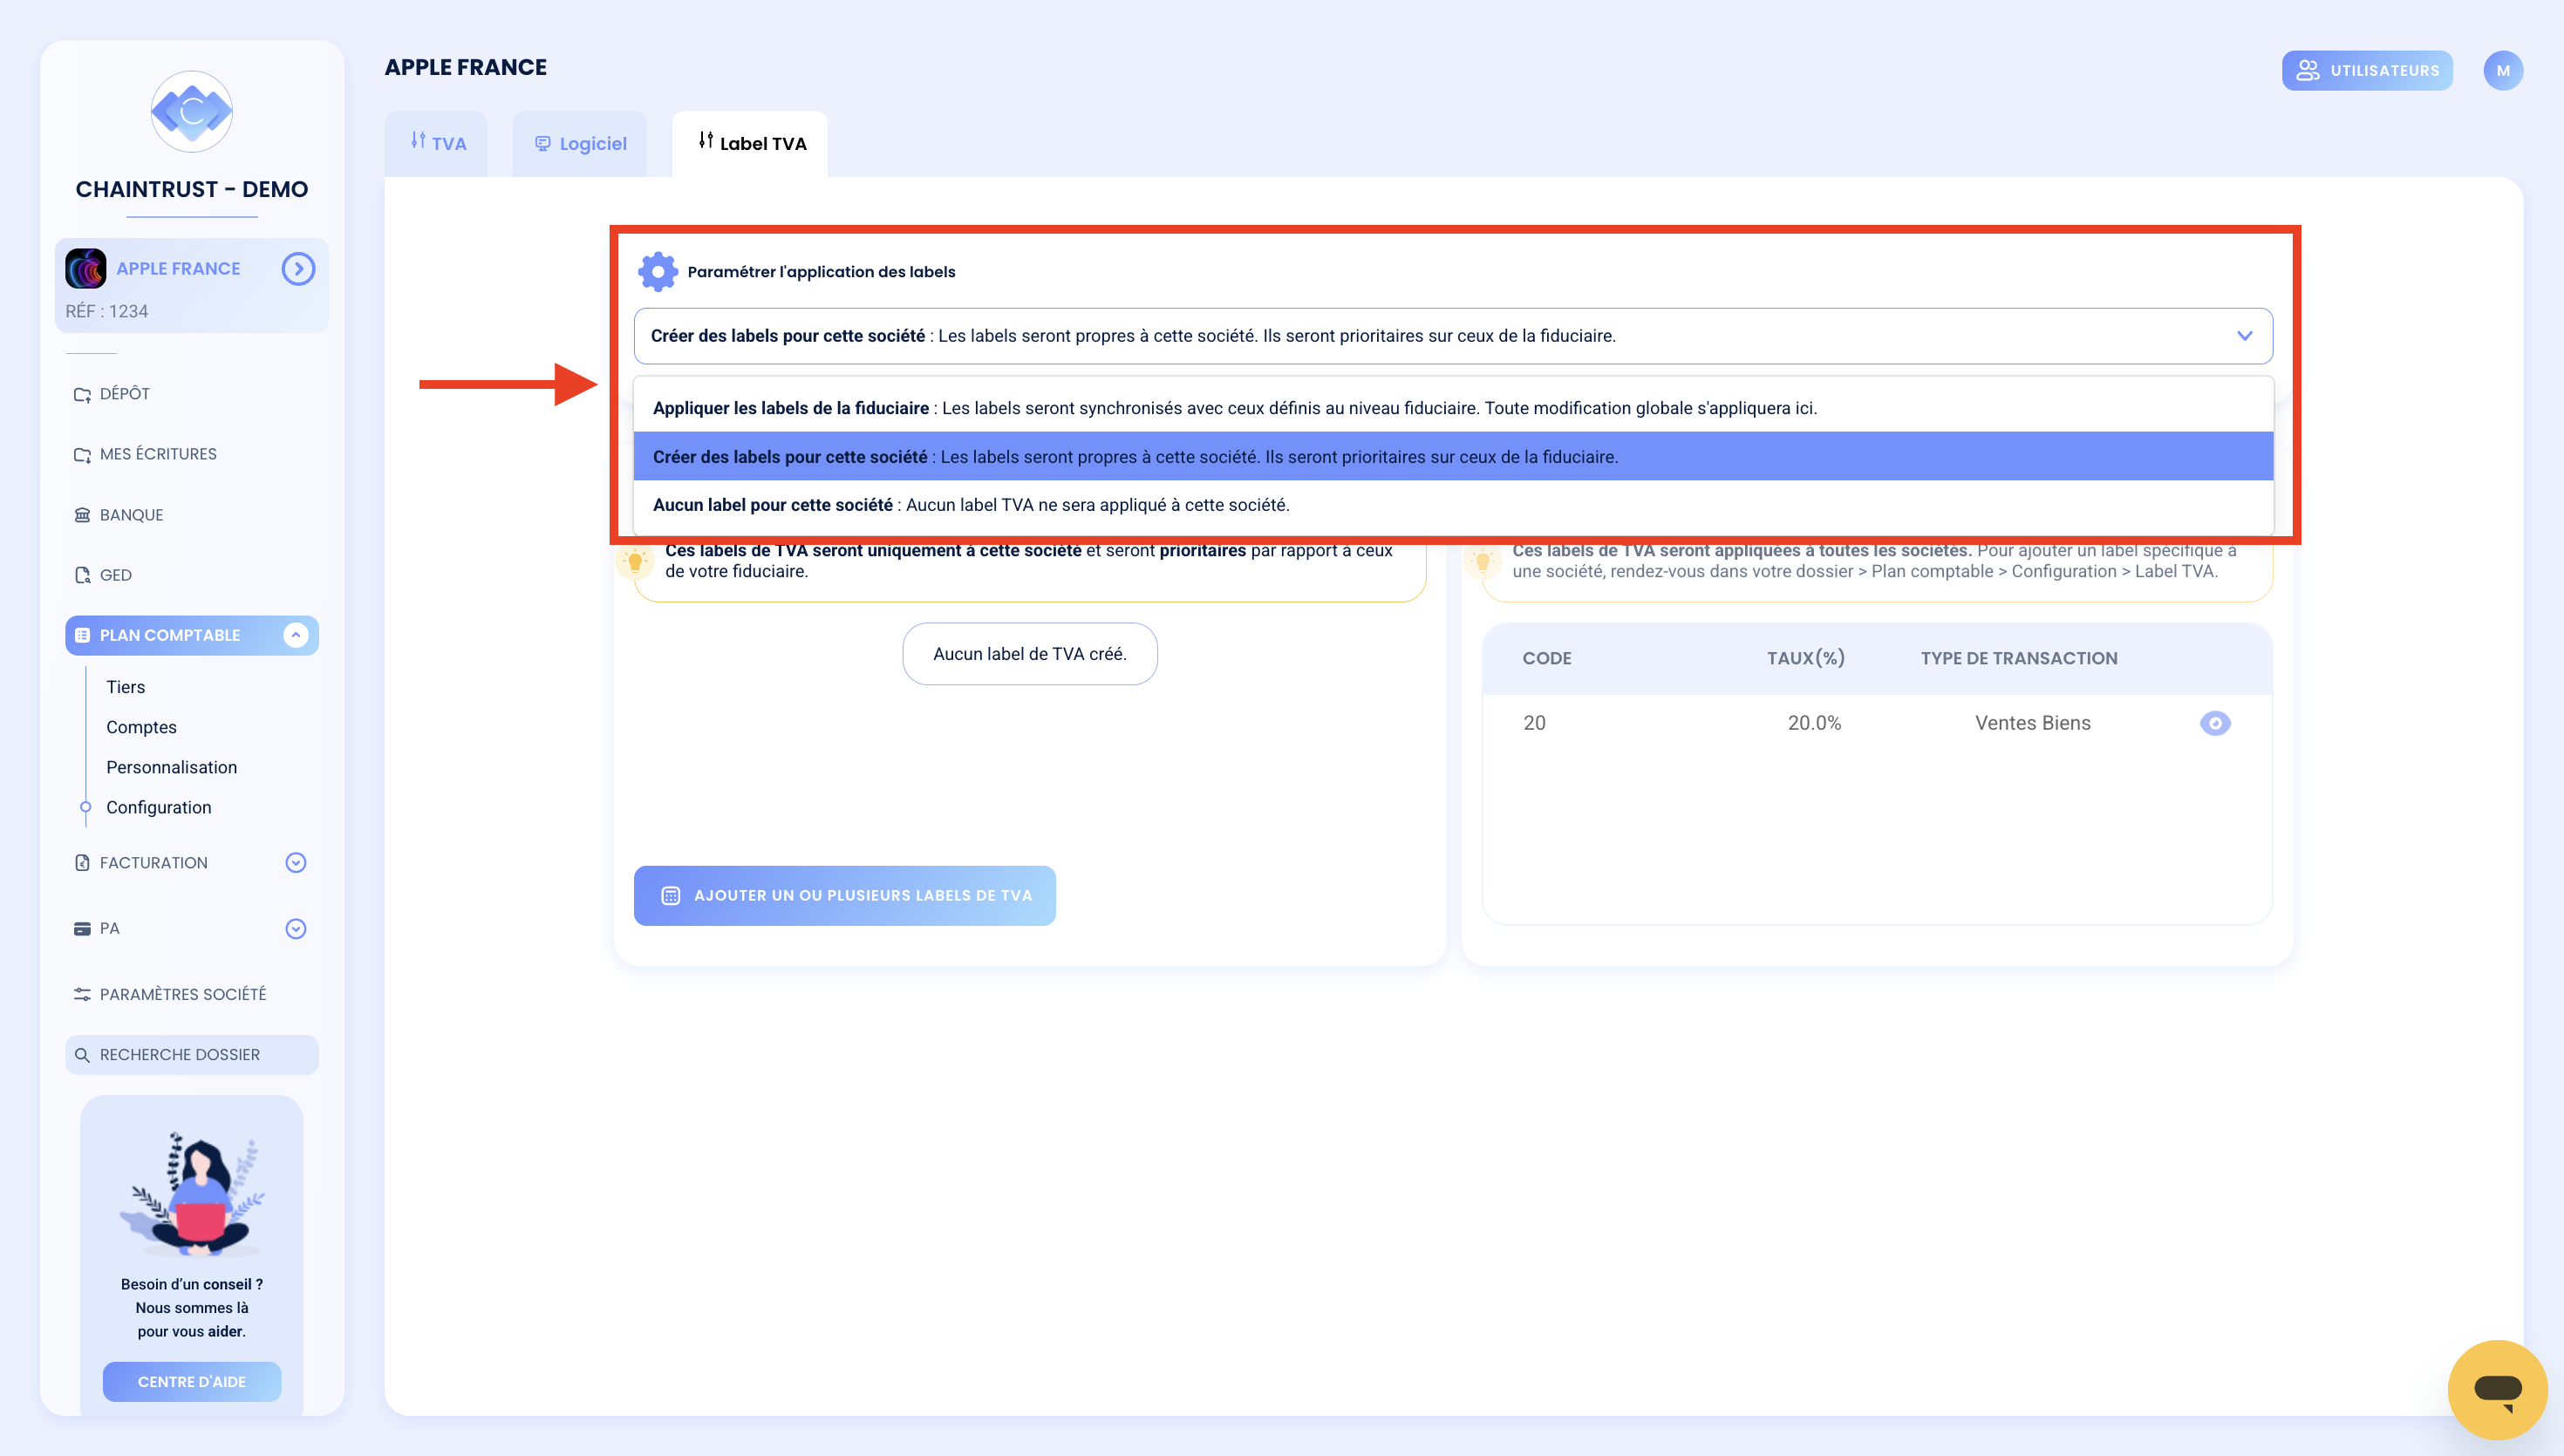Screen dimensions: 2564x1456
Task: Click the Ventes Biens cell
Action: click(2033, 722)
